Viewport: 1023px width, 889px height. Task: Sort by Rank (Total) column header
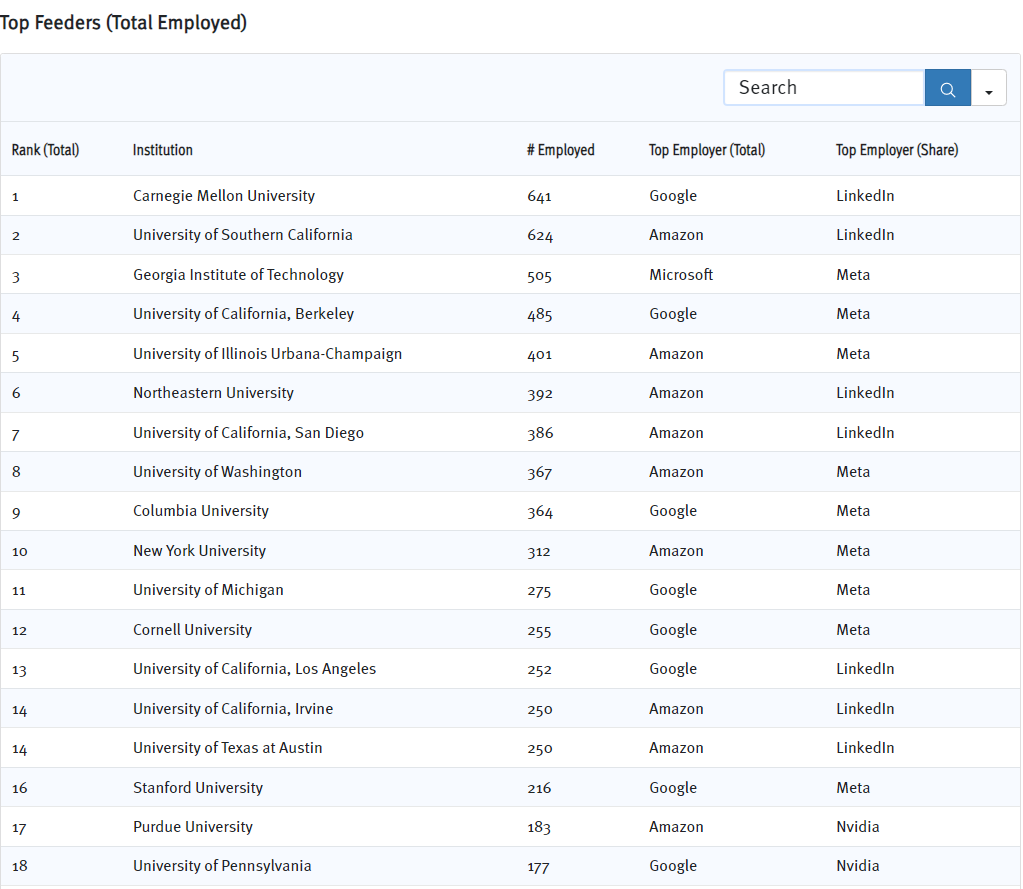pyautogui.click(x=46, y=150)
